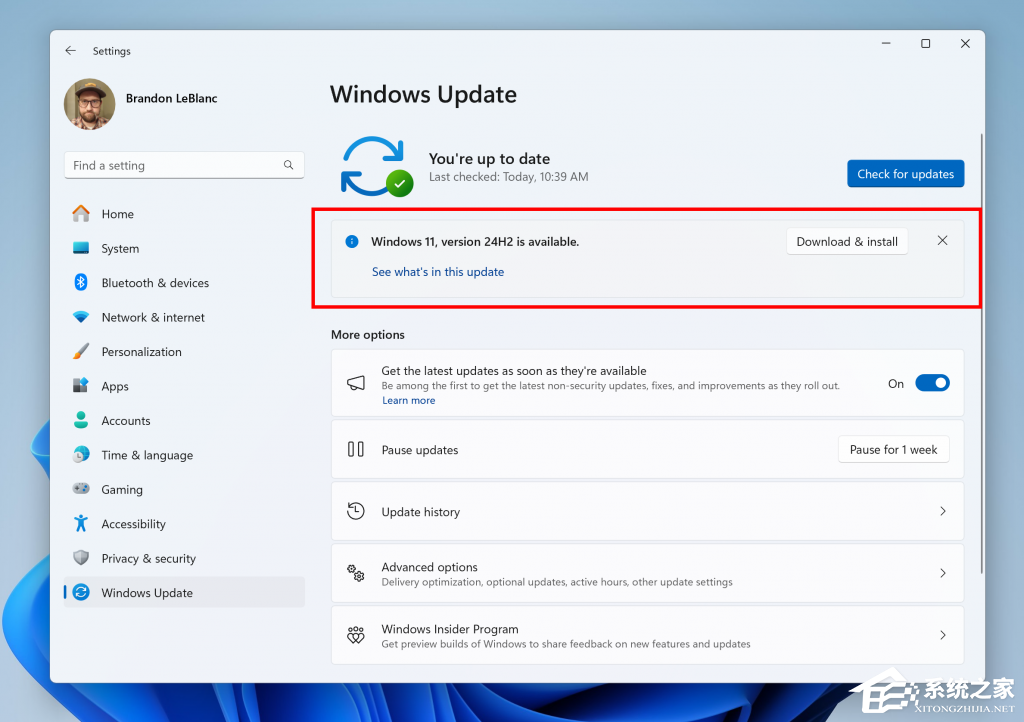The width and height of the screenshot is (1024, 722).
Task: Maximize the Settings window
Action: tap(925, 44)
